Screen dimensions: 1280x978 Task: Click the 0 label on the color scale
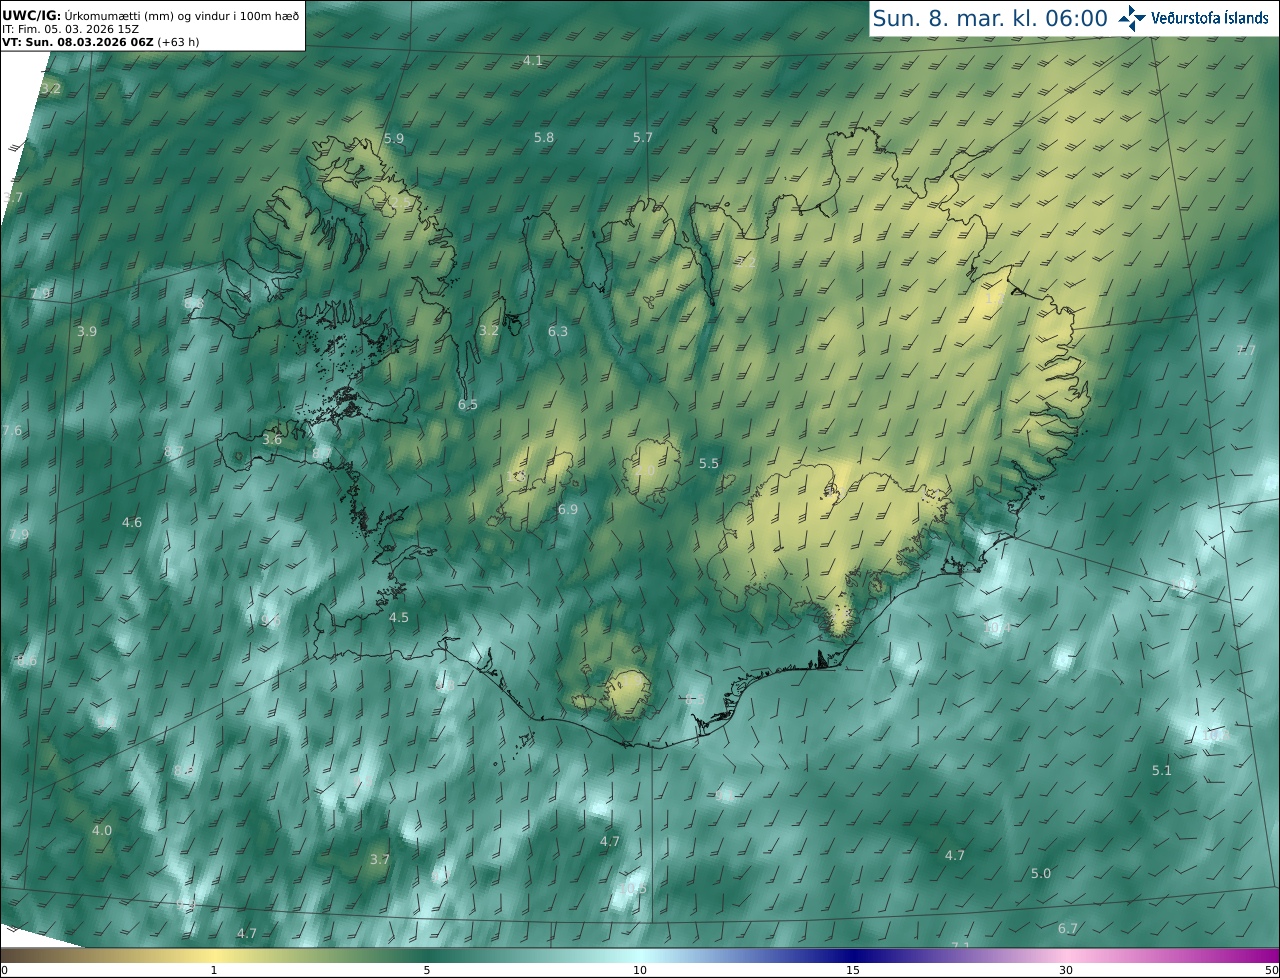coord(4,970)
